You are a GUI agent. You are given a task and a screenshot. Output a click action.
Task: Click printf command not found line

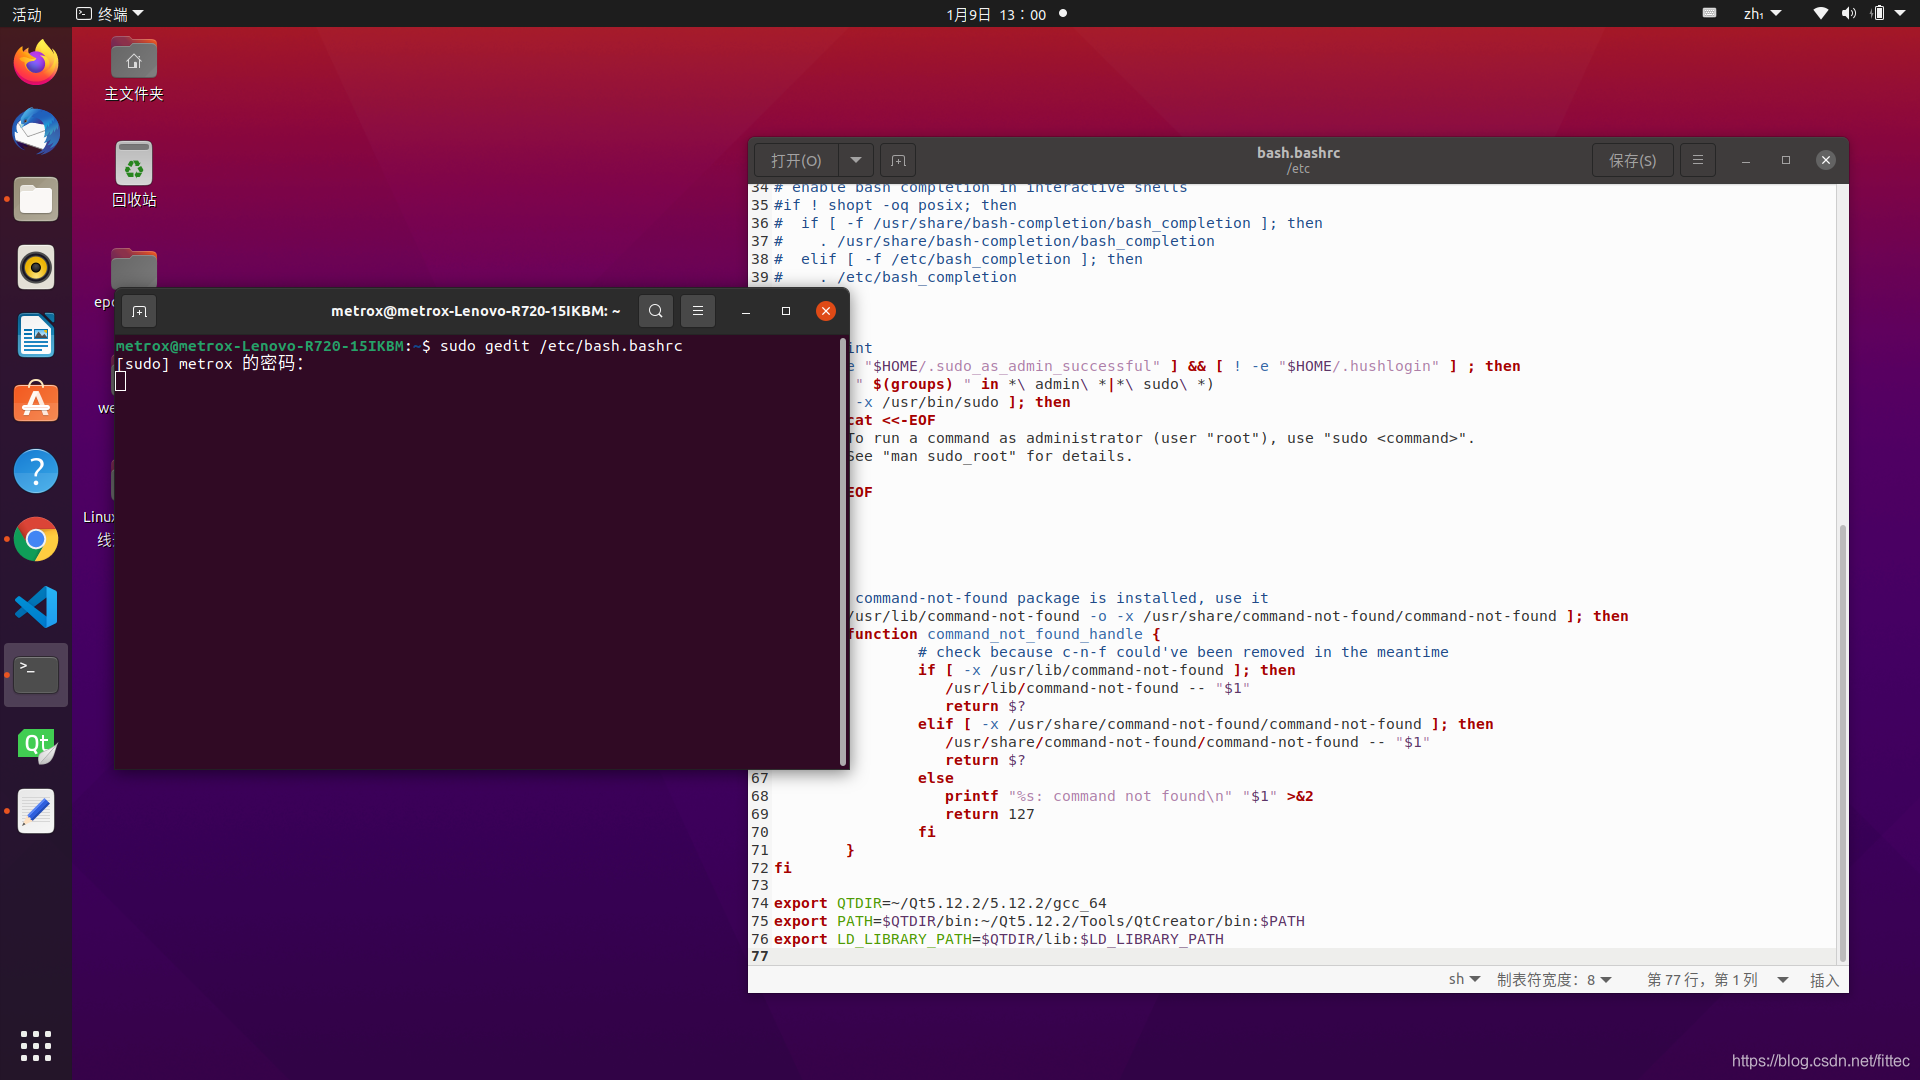coord(1129,796)
